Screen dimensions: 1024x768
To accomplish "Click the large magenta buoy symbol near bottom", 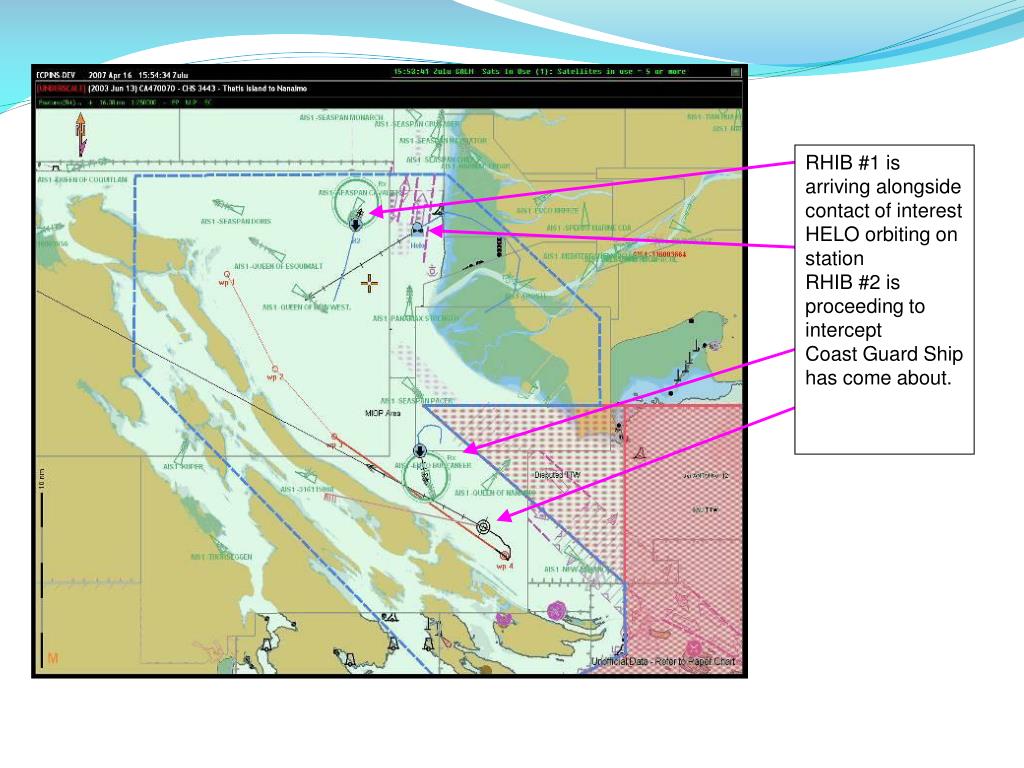I will tap(556, 611).
